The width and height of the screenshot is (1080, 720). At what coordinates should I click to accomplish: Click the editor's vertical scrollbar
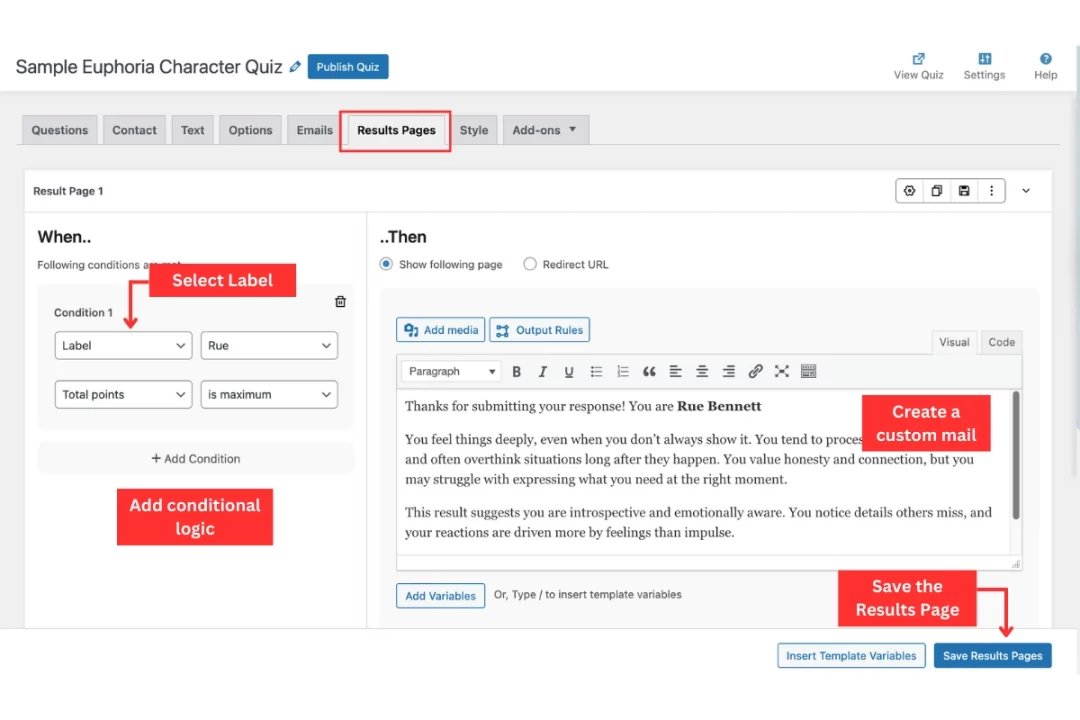(x=1016, y=455)
